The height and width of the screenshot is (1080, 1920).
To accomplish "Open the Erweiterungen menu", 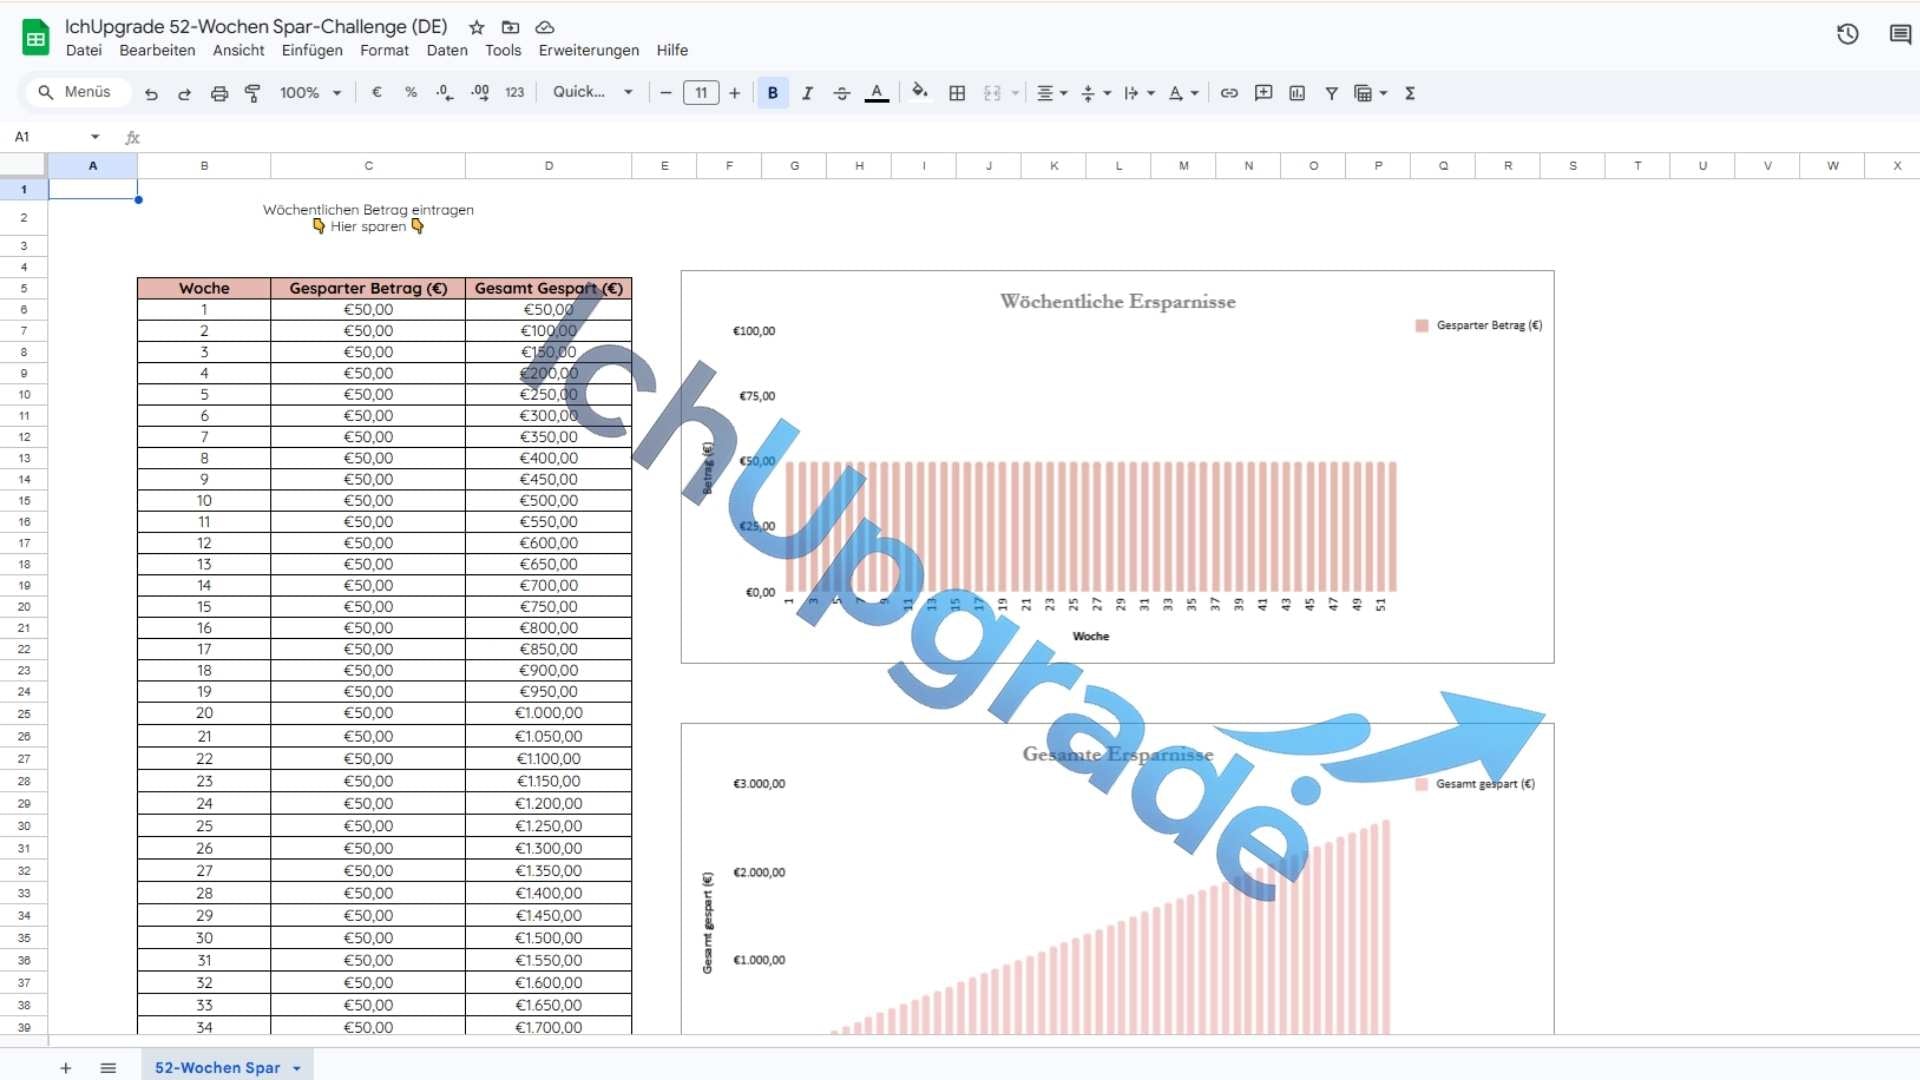I will coord(588,50).
